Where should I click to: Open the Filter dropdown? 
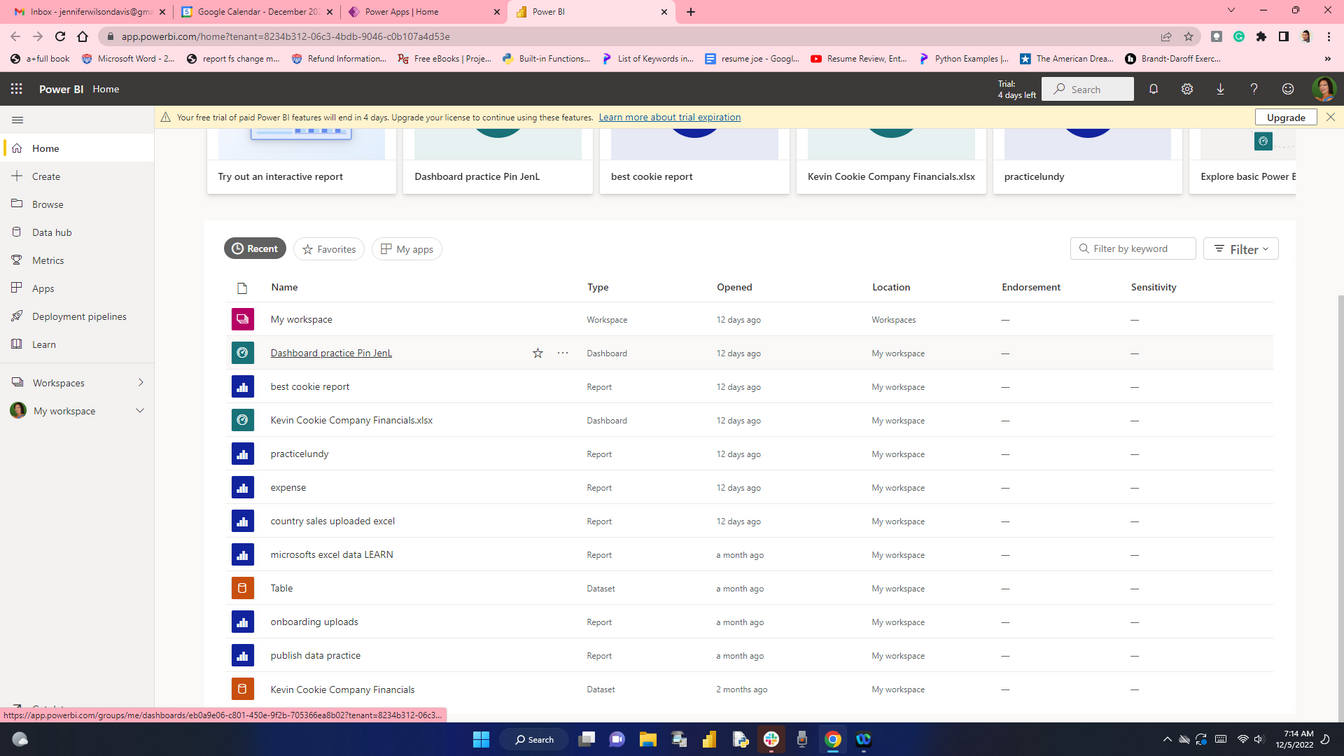[1241, 249]
